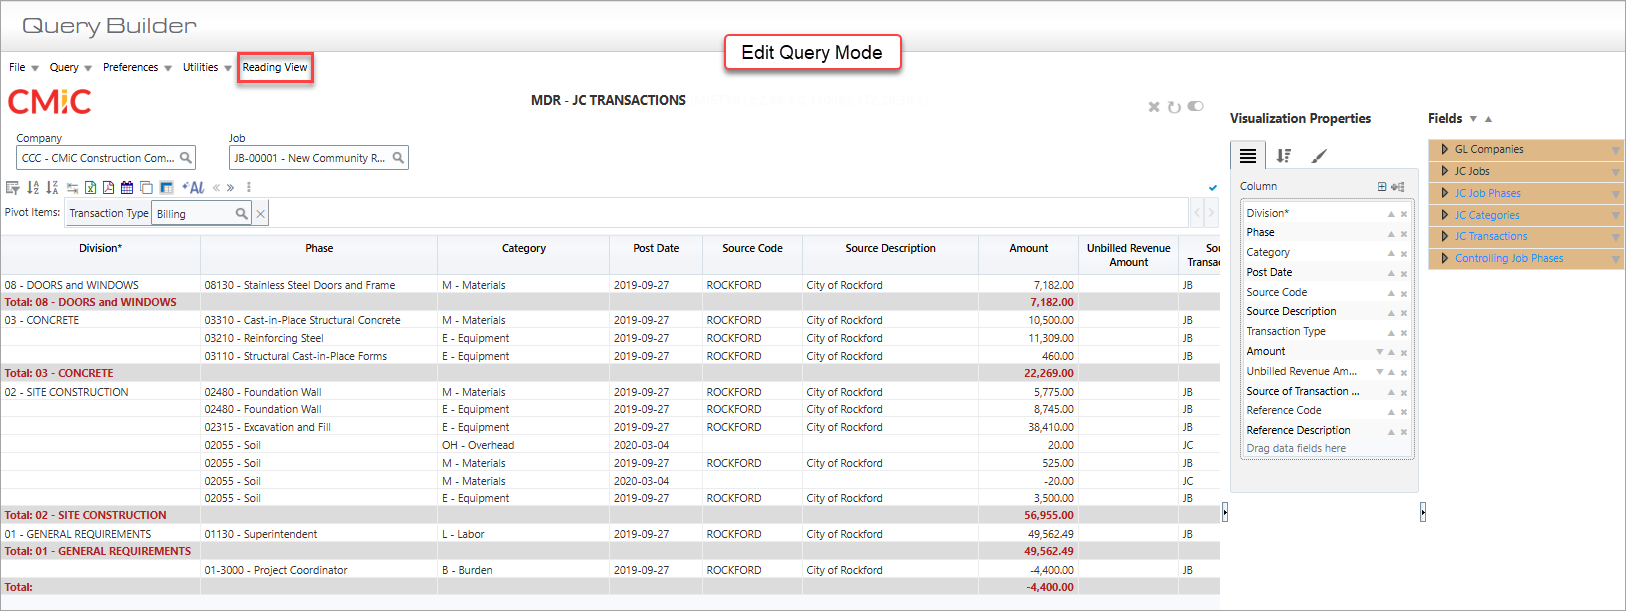The width and height of the screenshot is (1626, 611).
Task: Export the grid to Excel
Action: (x=90, y=187)
